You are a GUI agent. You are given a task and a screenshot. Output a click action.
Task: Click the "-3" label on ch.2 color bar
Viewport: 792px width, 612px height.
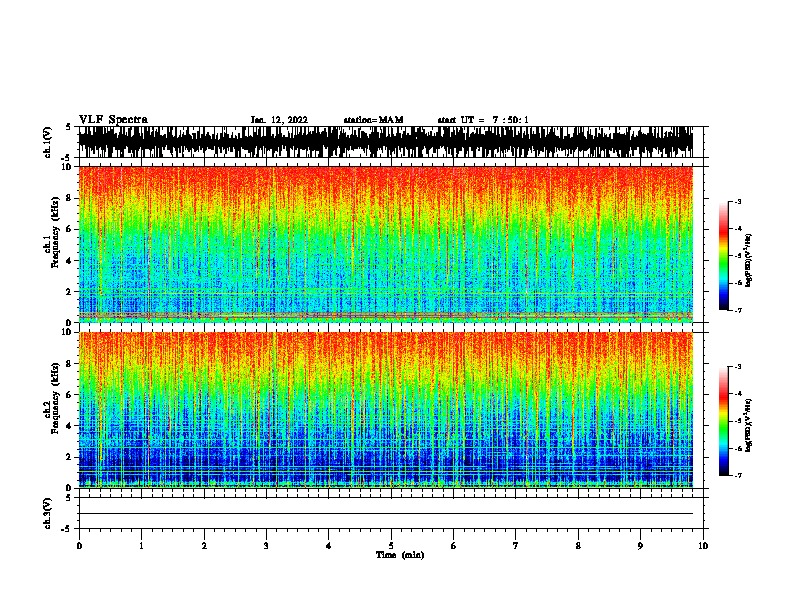(x=737, y=367)
